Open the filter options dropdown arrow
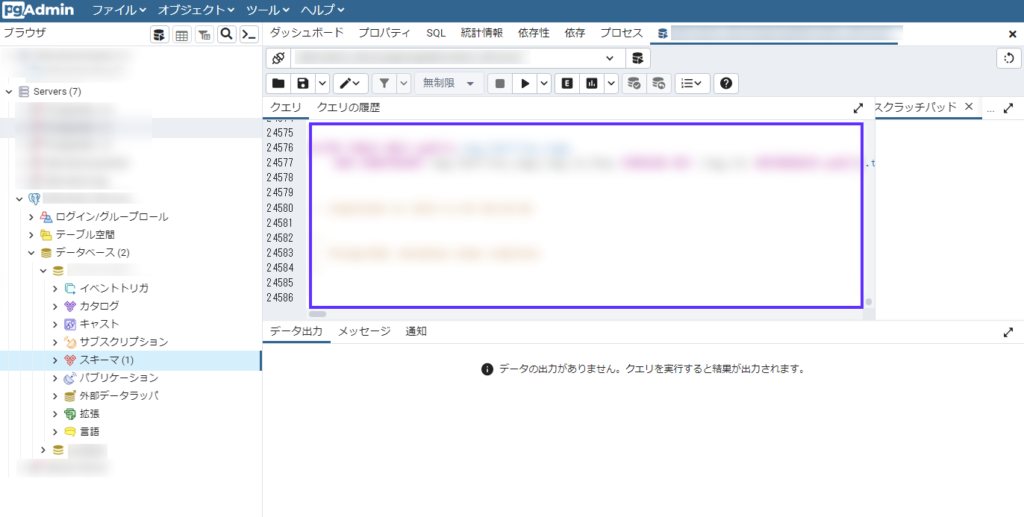 click(x=404, y=84)
